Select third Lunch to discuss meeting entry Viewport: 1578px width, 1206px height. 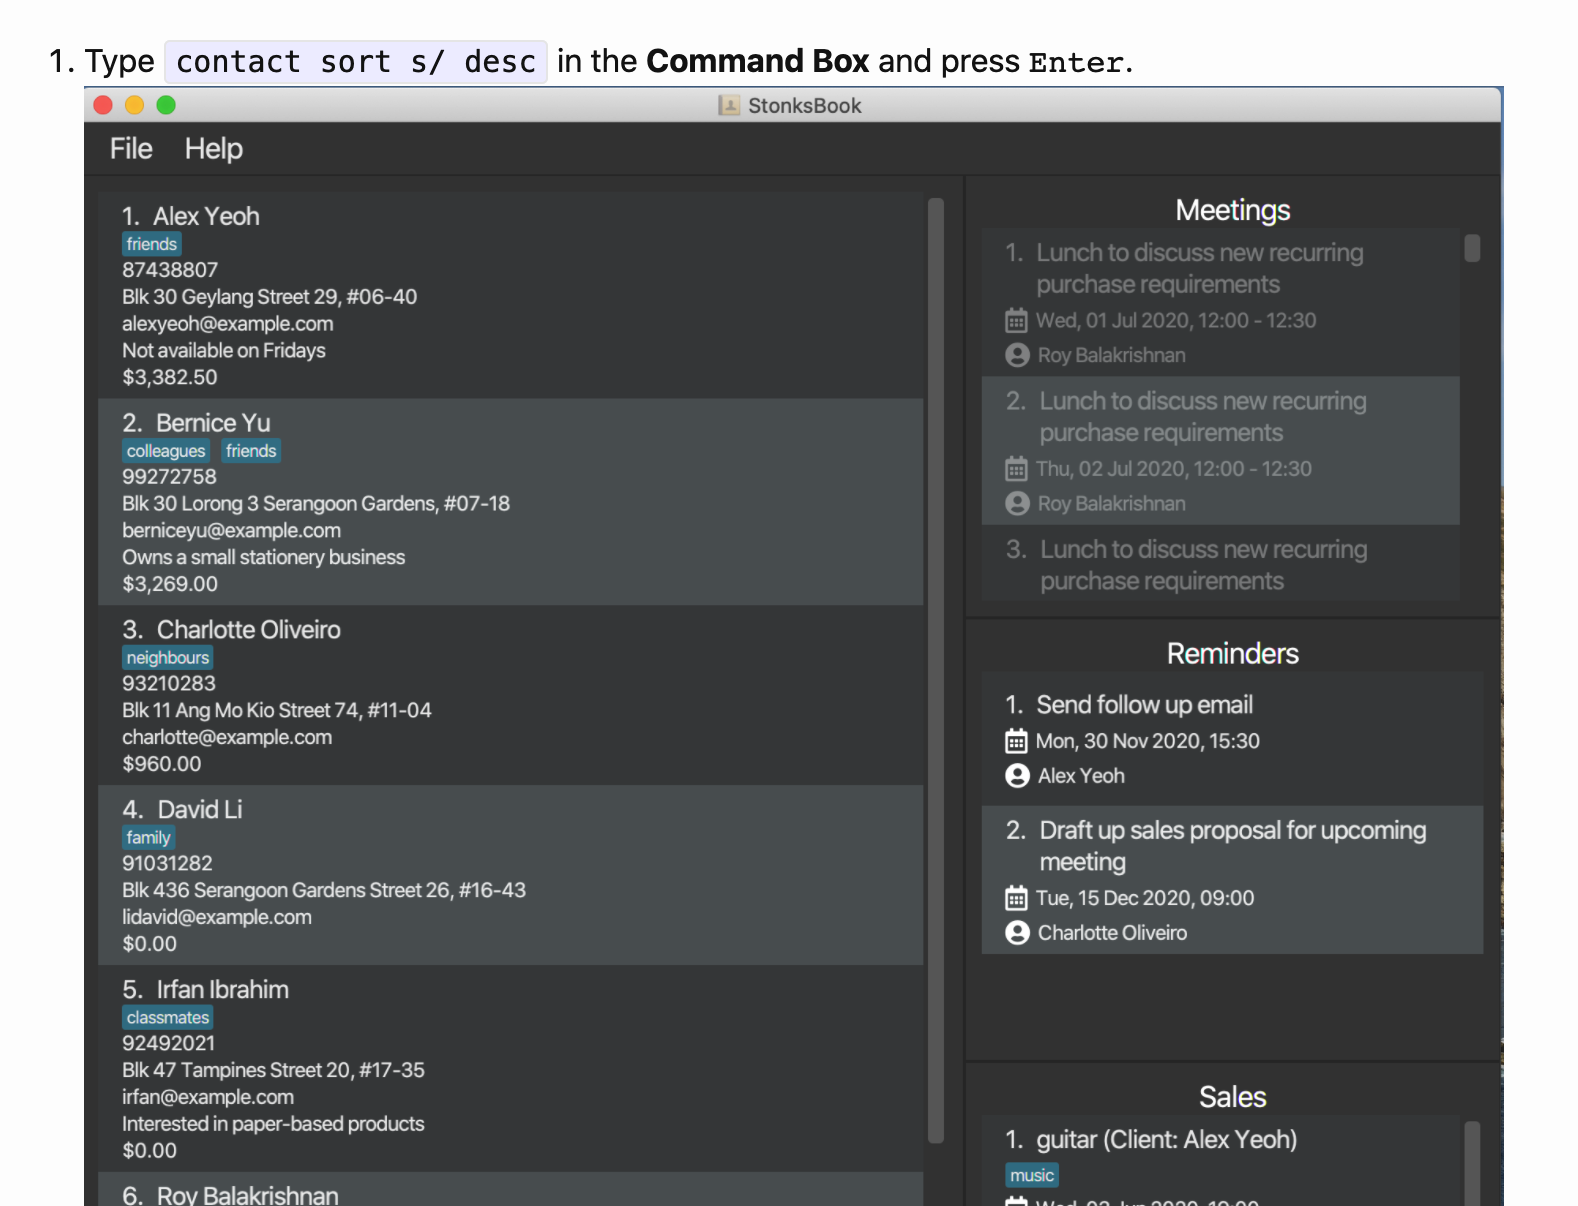pos(1220,563)
